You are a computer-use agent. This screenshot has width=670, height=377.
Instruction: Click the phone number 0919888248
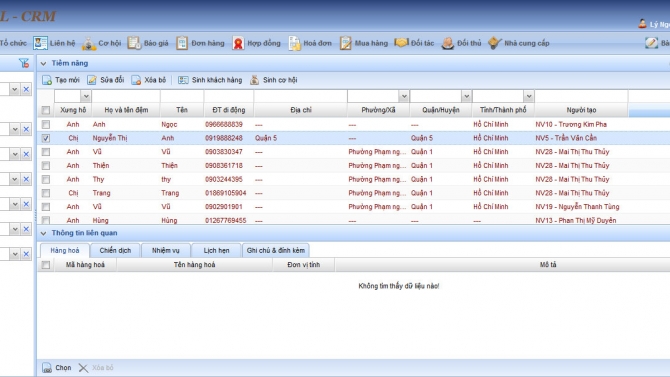[x=223, y=138]
